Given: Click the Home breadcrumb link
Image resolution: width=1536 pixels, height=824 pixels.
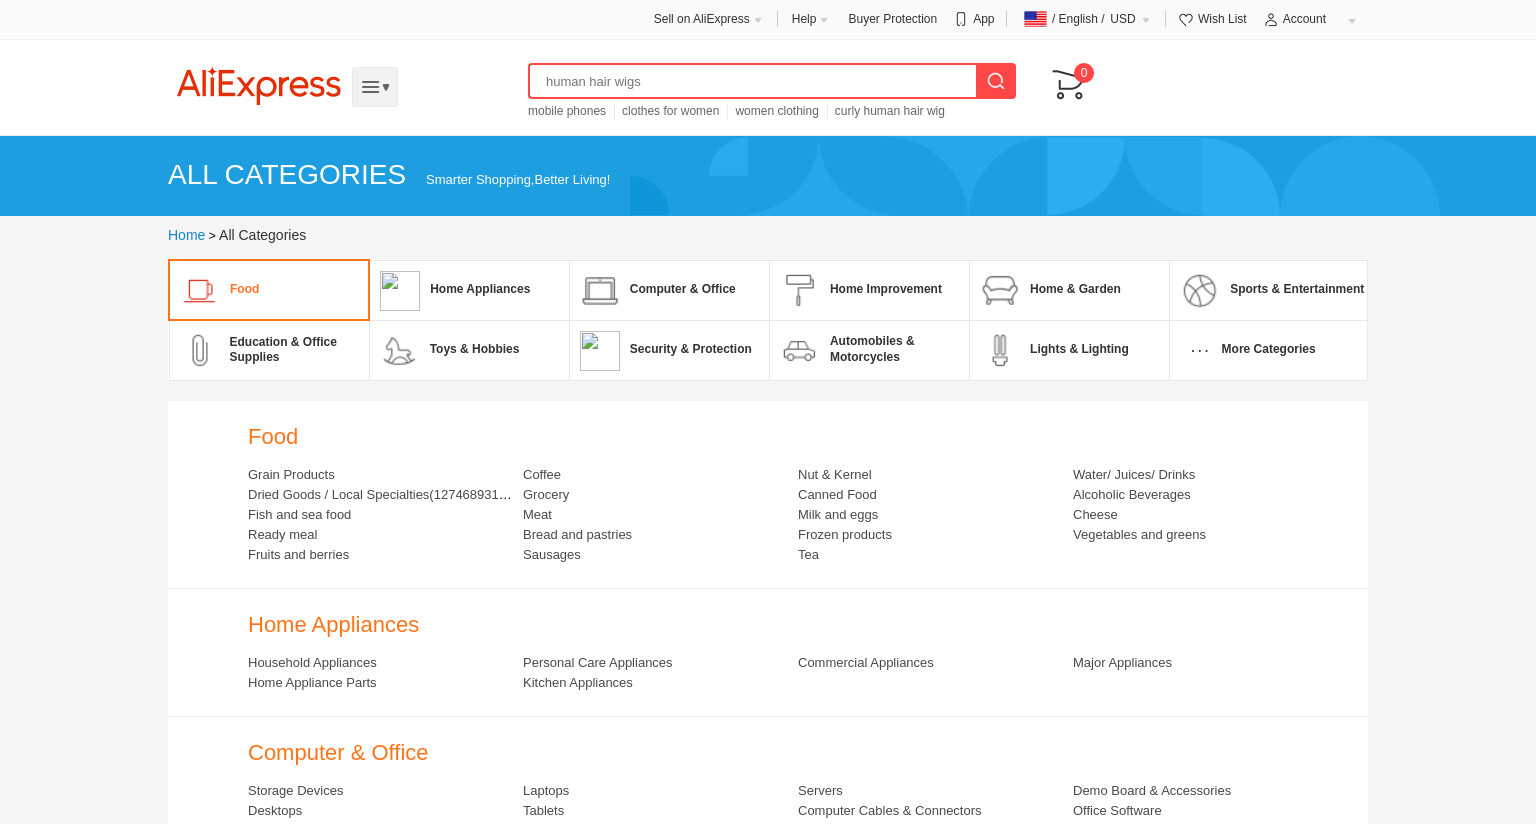Looking at the screenshot, I should click(186, 235).
